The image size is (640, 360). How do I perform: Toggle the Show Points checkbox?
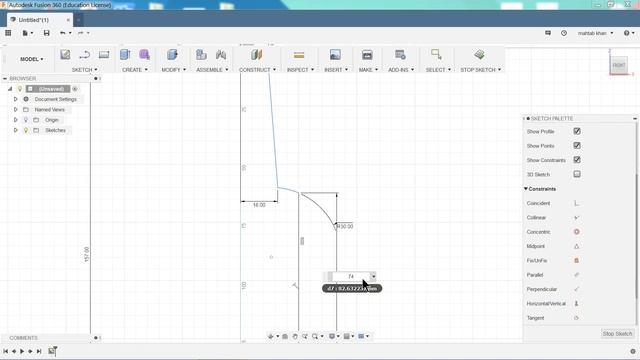click(577, 146)
